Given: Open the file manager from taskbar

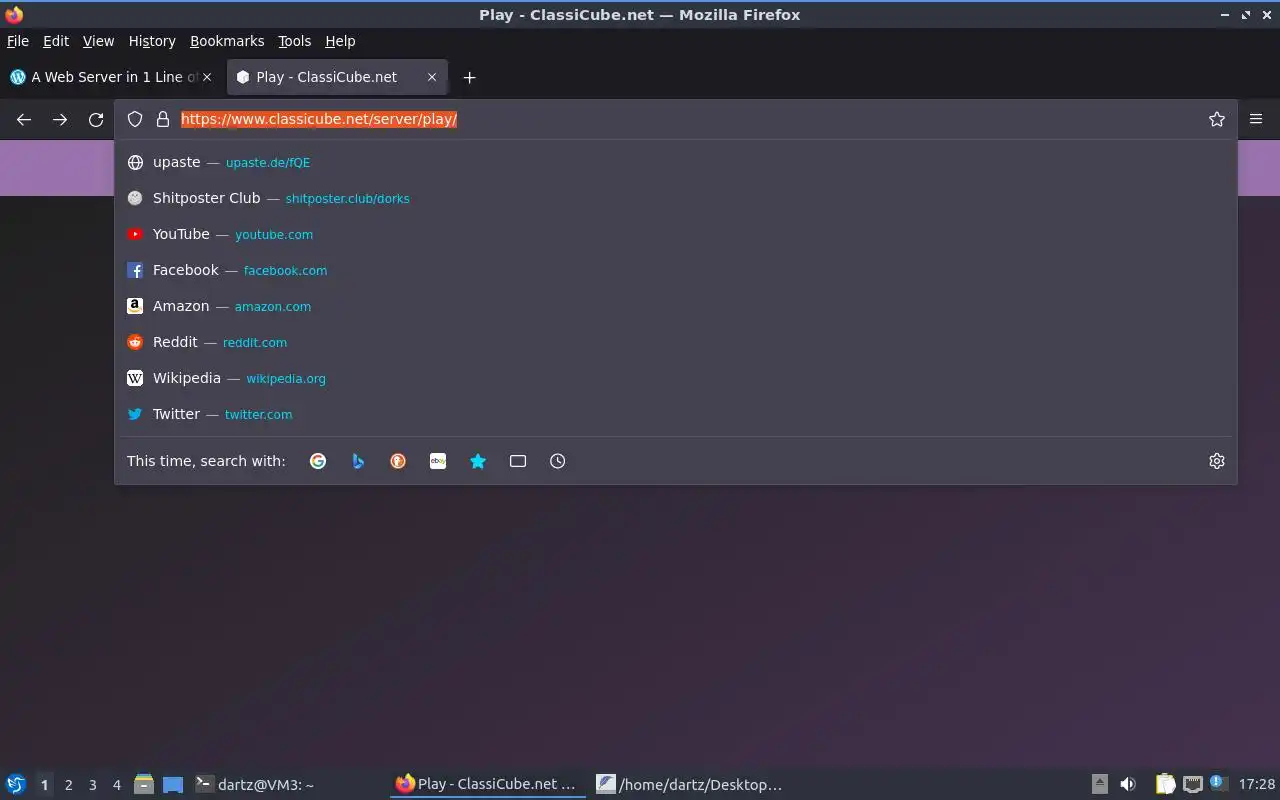Looking at the screenshot, I should pos(144,784).
